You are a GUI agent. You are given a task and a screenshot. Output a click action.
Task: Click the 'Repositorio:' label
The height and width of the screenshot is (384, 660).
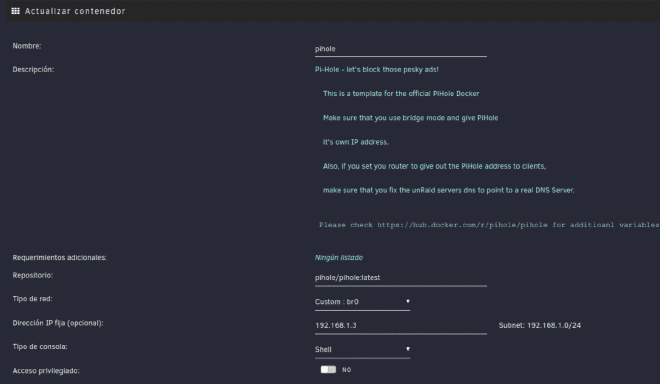pos(33,275)
